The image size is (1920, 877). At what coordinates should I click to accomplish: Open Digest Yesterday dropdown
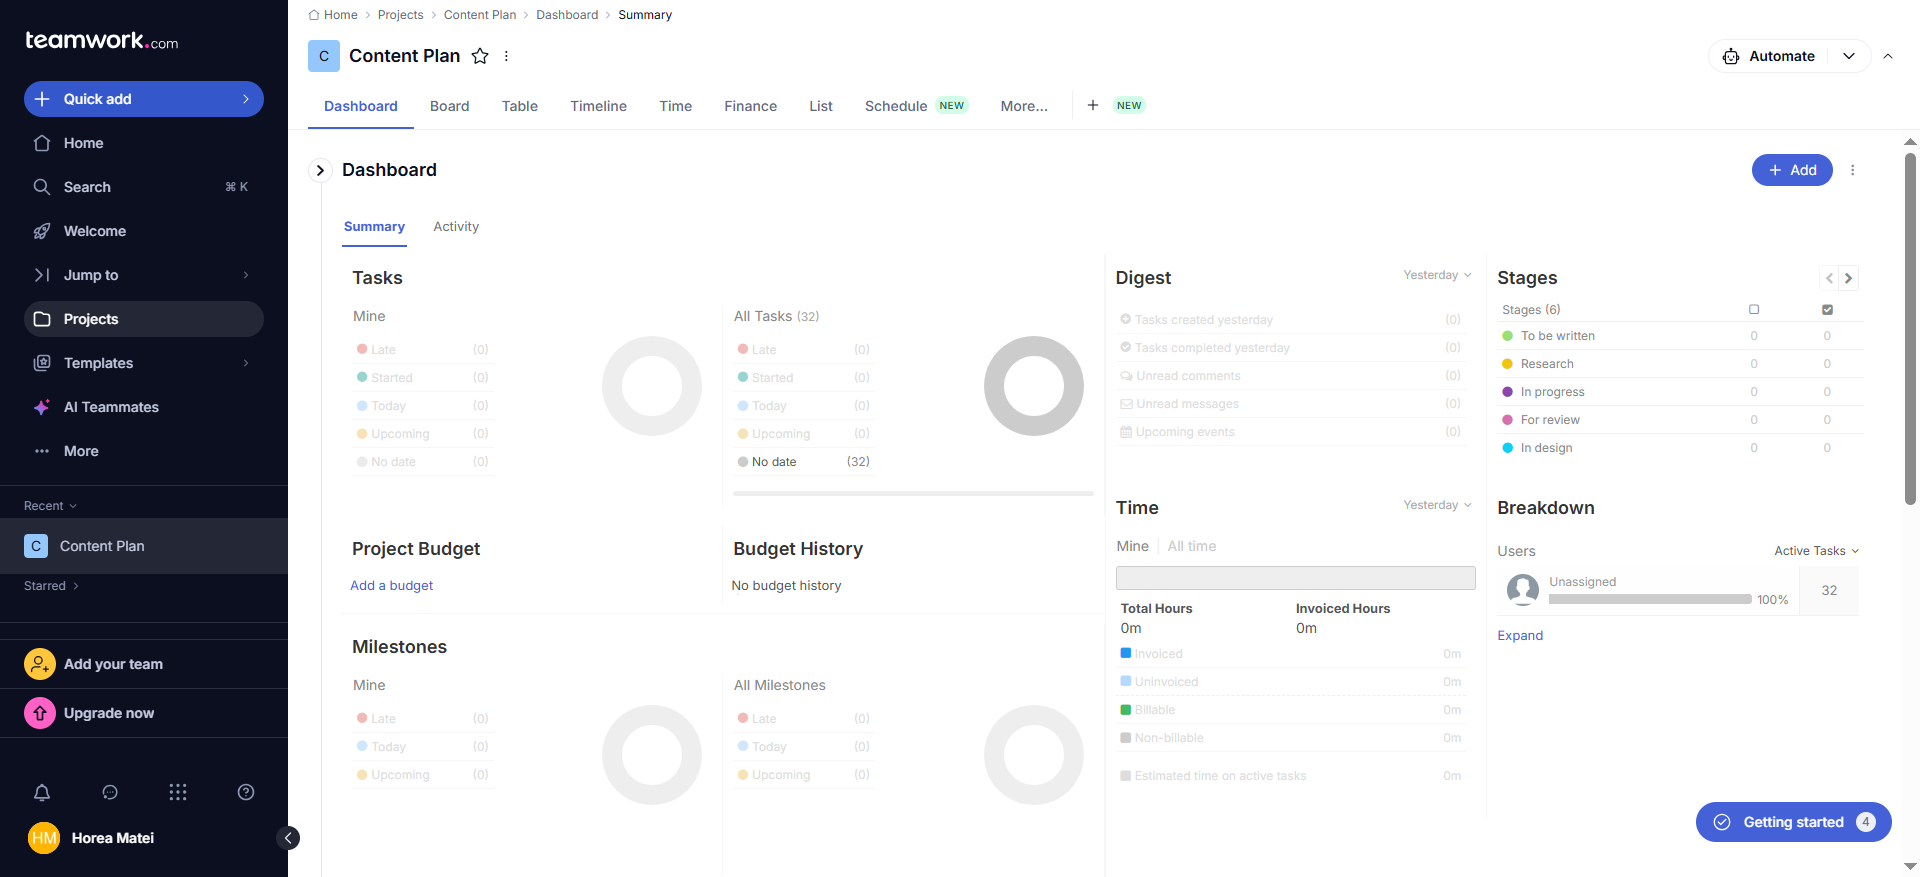pos(1437,275)
